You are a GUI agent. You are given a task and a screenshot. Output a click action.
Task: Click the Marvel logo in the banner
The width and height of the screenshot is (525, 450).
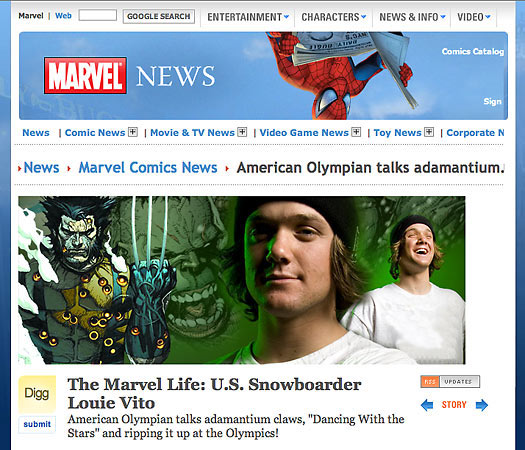click(85, 75)
